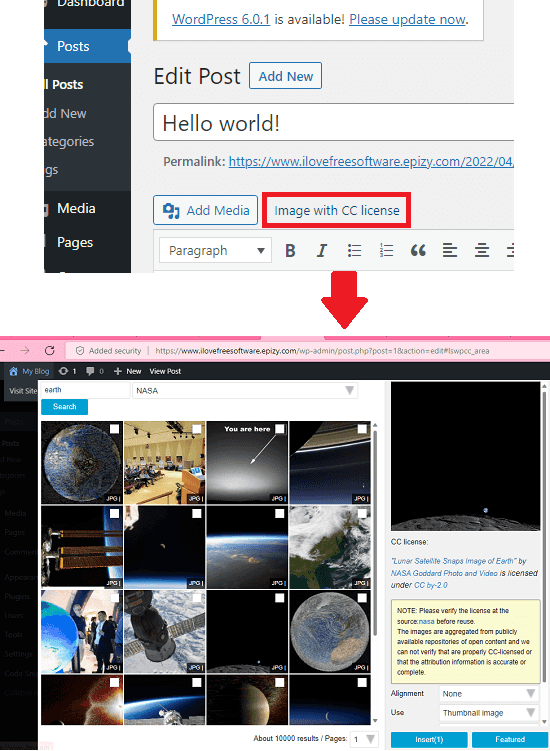The image size is (550, 751).
Task: Go forward in browser history
Action: [x=25, y=351]
